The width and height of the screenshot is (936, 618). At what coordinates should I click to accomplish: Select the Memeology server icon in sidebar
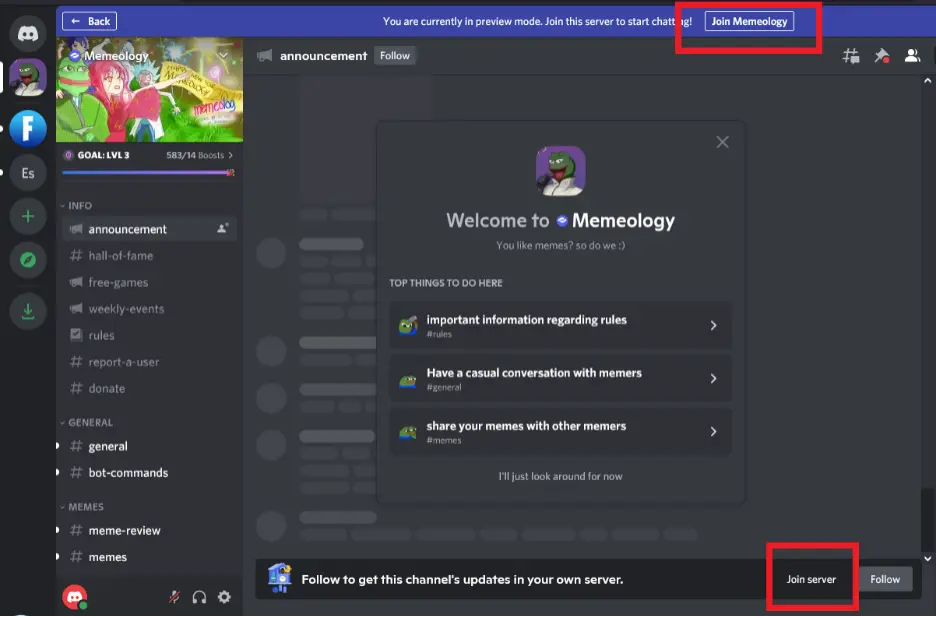tap(27, 78)
